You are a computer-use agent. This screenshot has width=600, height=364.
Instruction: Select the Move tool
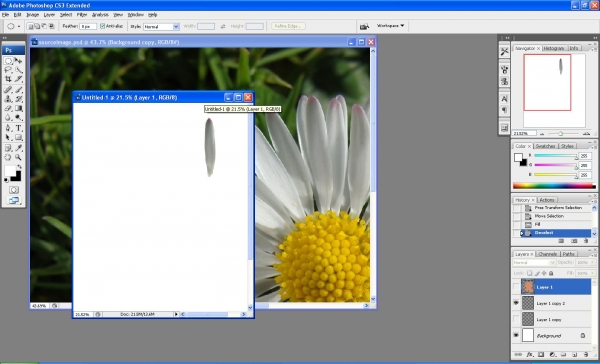pyautogui.click(x=18, y=61)
